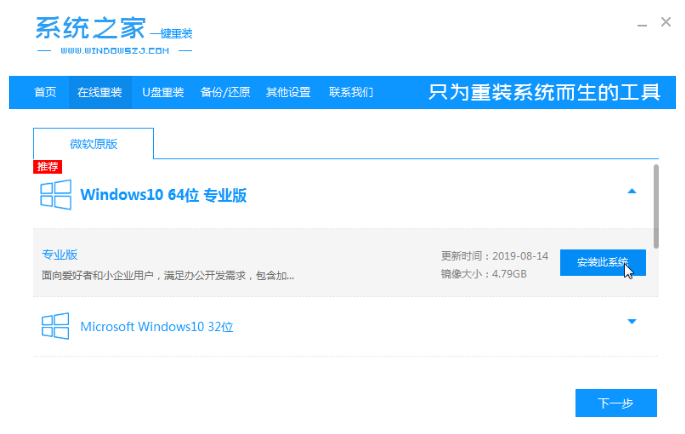Click the blue 专业版 edition label
Image resolution: width=685 pixels, height=434 pixels.
pos(60,254)
